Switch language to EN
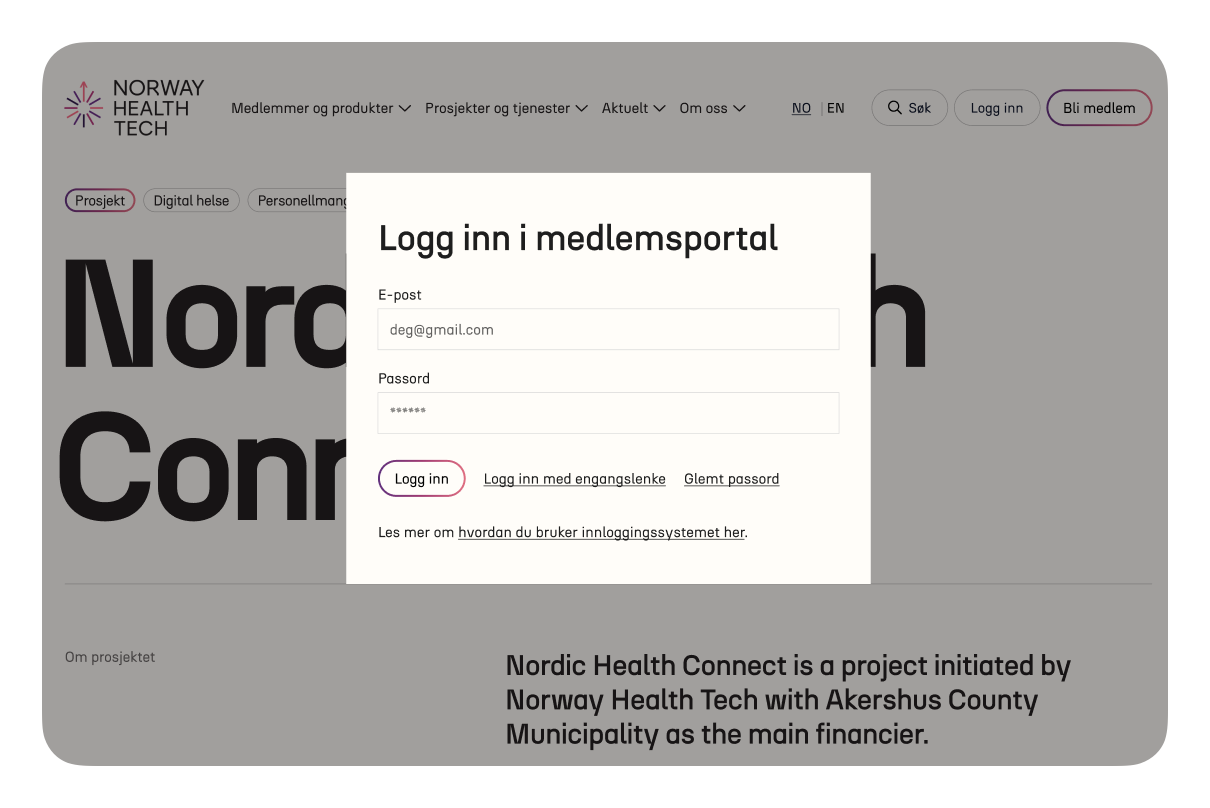The width and height of the screenshot is (1210, 808). tap(835, 108)
